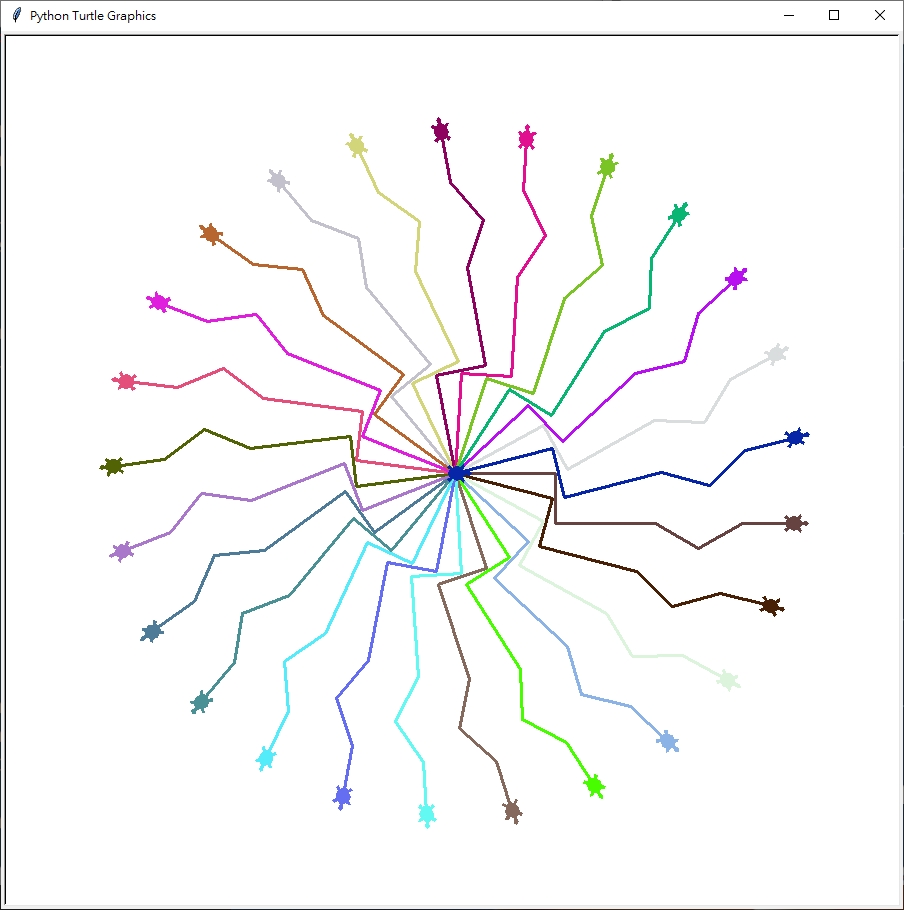Viewport: 904px width, 910px height.
Task: Close the Python Turtle Graphics window
Action: tap(879, 15)
